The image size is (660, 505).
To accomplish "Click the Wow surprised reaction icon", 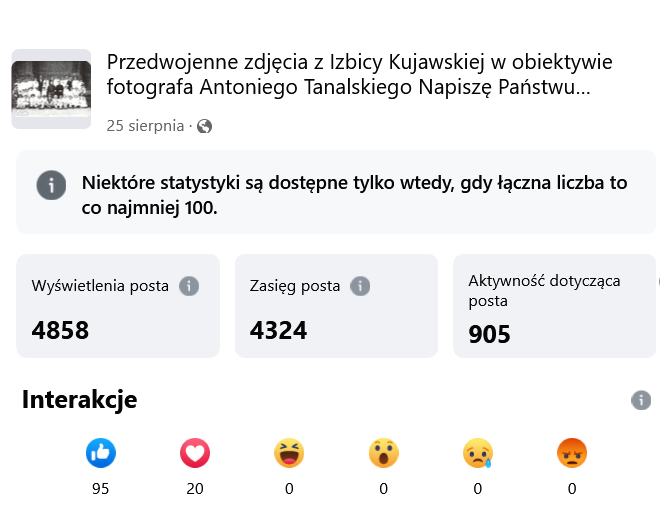I will click(x=383, y=453).
